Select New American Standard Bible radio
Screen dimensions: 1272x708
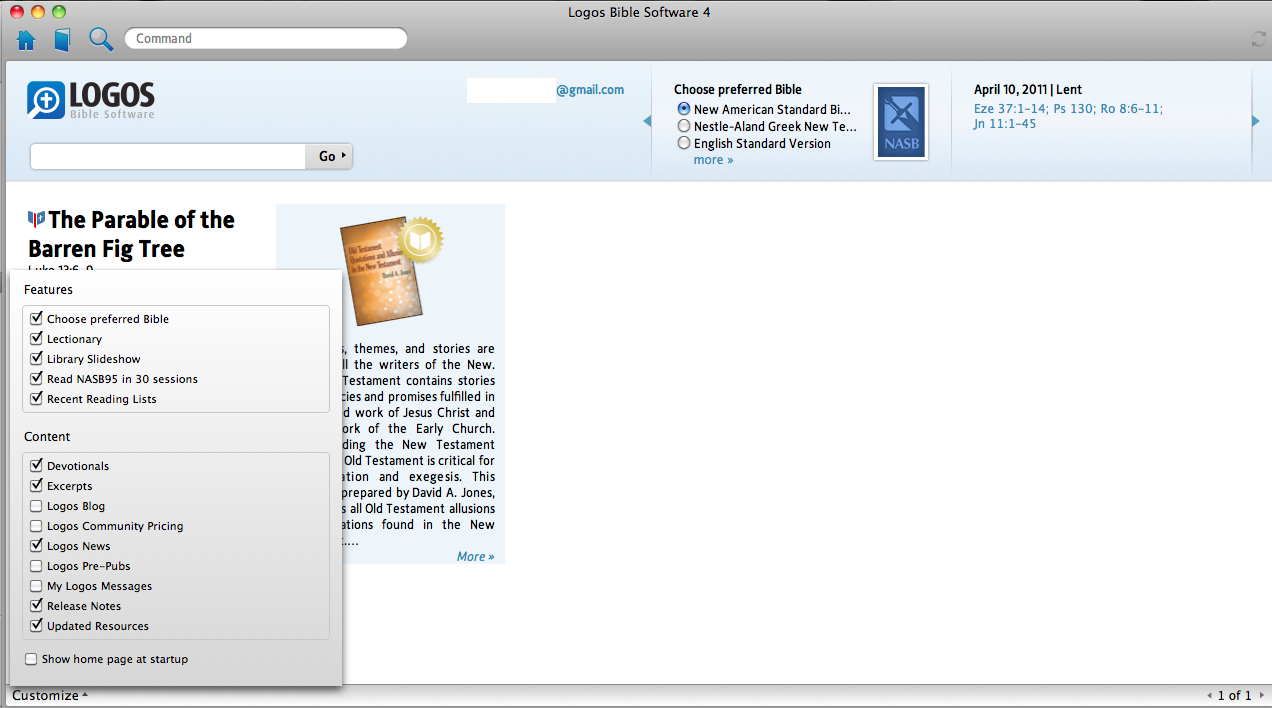click(x=684, y=109)
